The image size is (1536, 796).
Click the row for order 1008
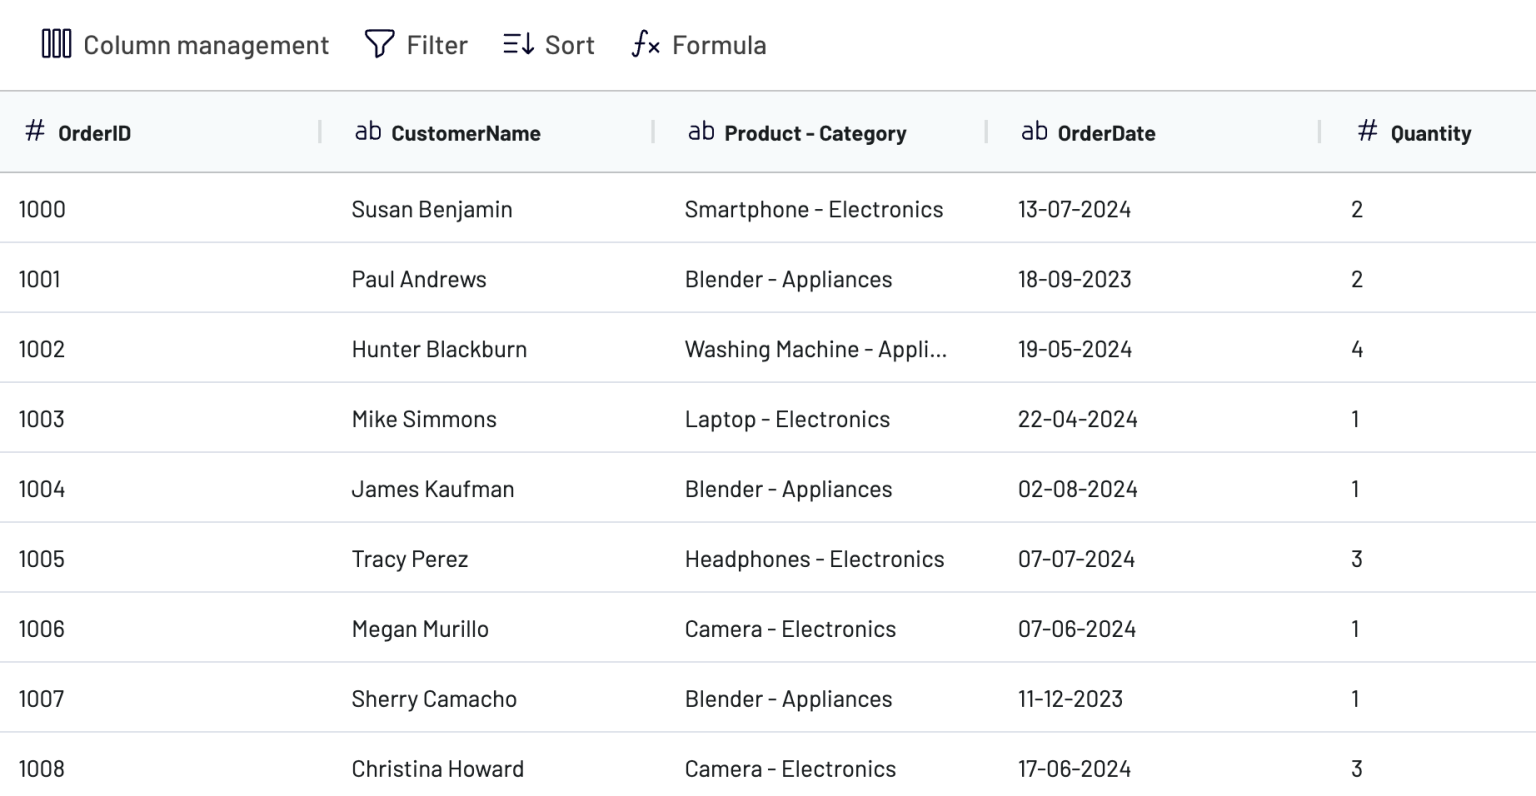click(x=437, y=768)
